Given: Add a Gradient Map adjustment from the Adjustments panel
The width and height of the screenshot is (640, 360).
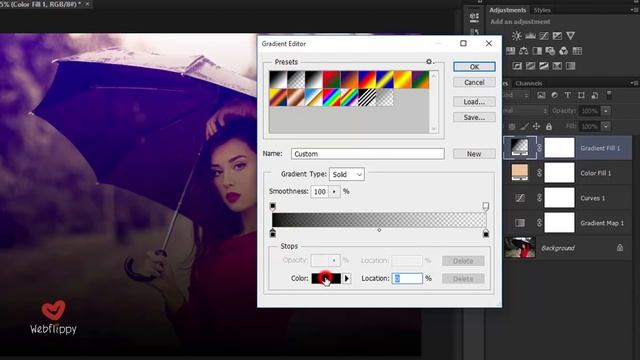Looking at the screenshot, I should click(x=571, y=66).
